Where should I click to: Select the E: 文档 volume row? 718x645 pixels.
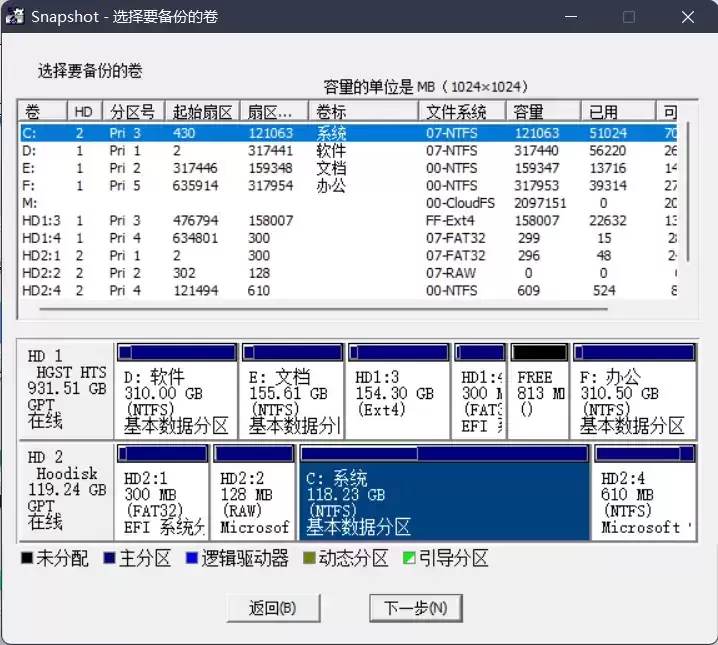tap(348, 168)
